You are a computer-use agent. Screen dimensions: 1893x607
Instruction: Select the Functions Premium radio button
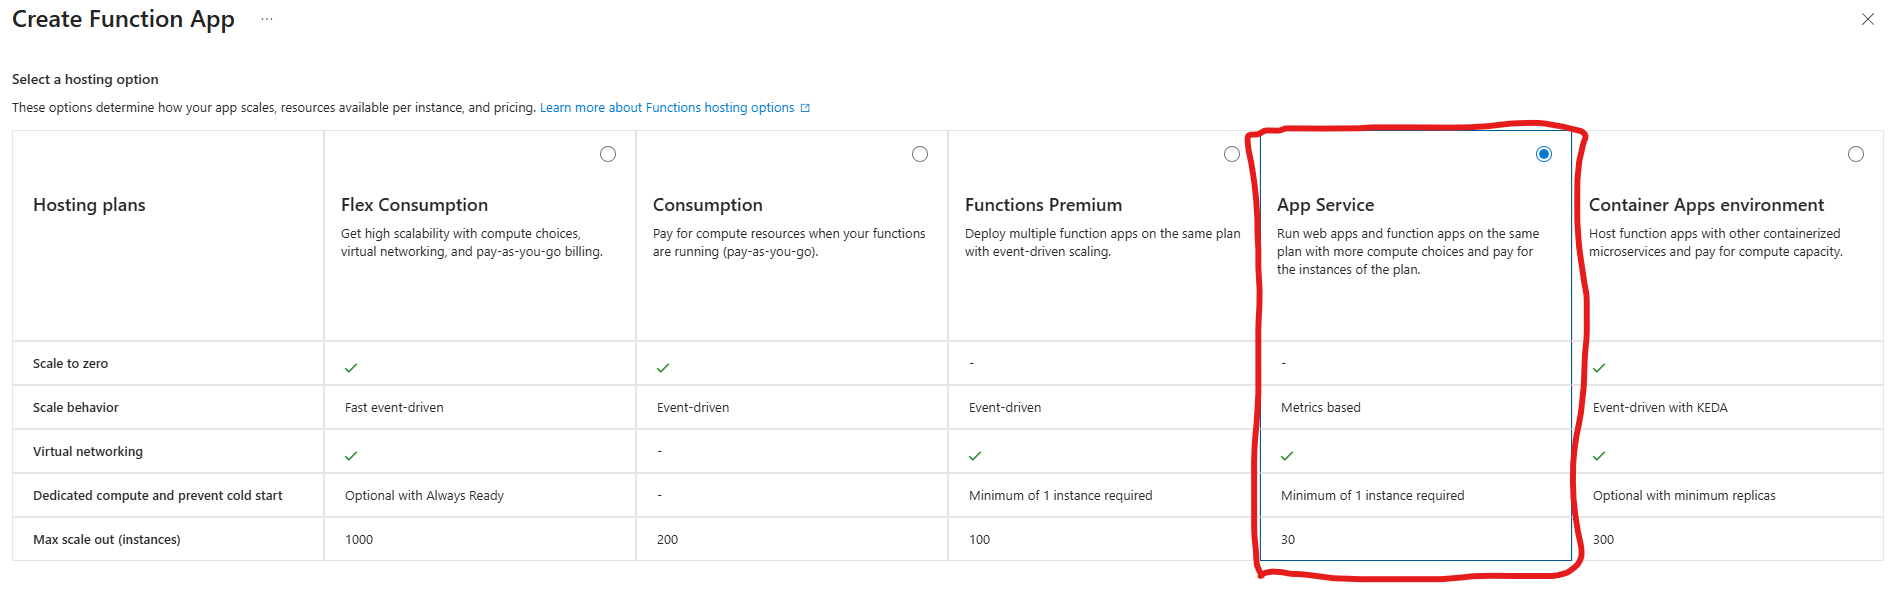[1232, 154]
